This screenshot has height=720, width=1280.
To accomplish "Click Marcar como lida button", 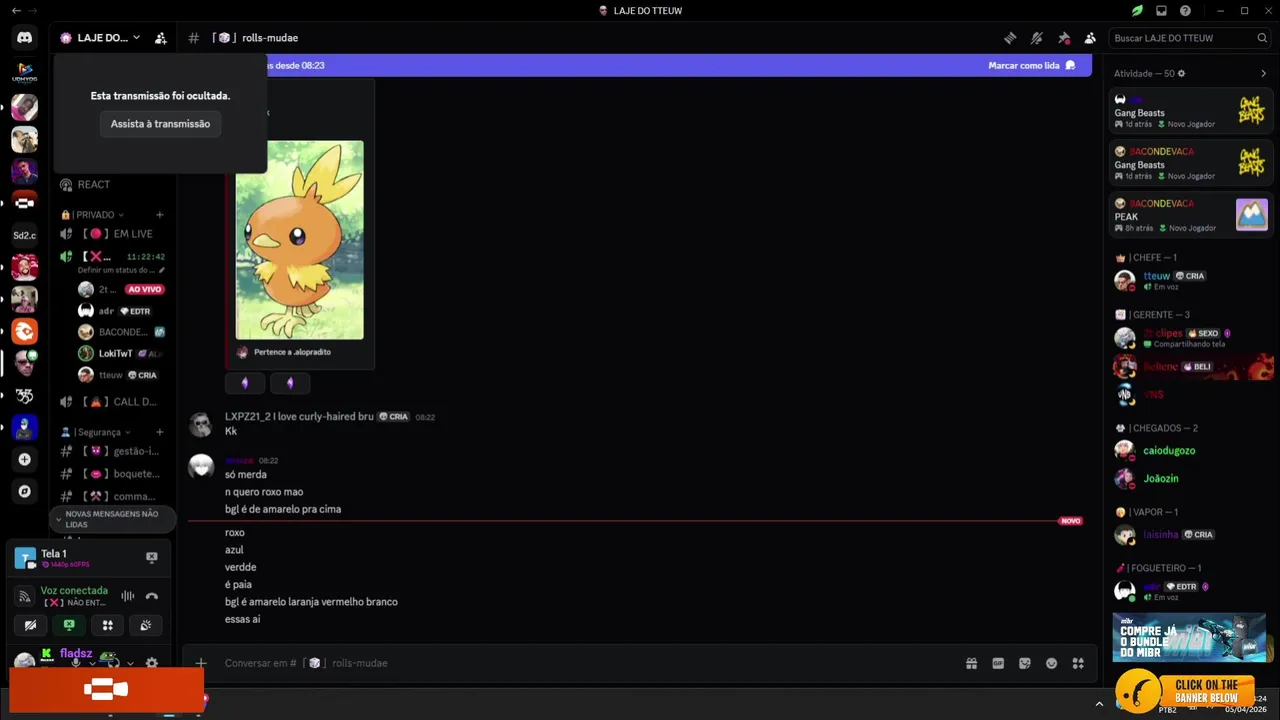I will pos(1031,65).
